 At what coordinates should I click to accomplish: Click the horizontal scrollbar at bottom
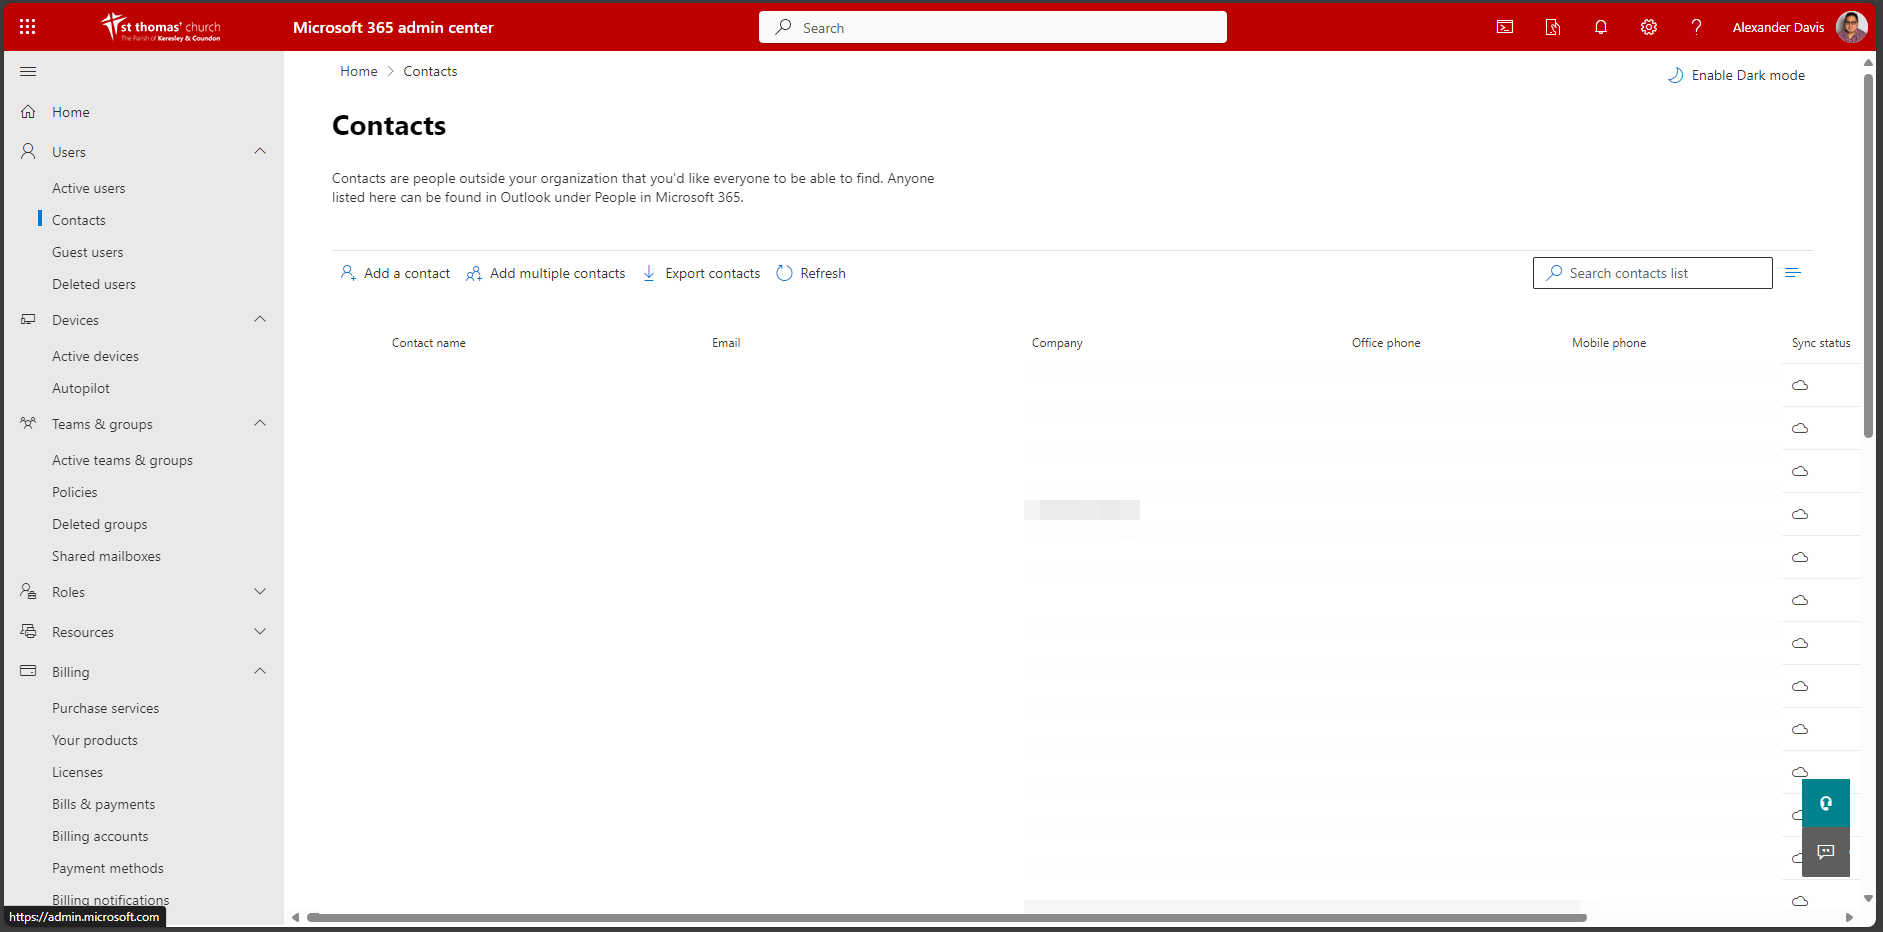947,917
